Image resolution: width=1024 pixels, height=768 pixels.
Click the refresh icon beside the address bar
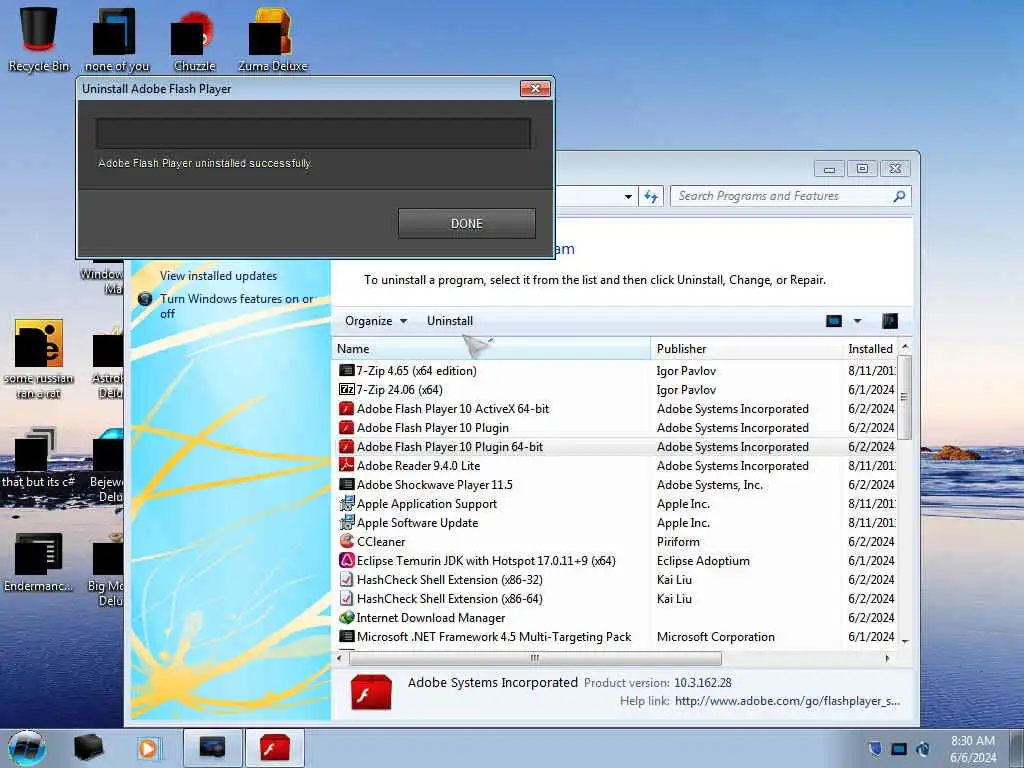tap(651, 196)
